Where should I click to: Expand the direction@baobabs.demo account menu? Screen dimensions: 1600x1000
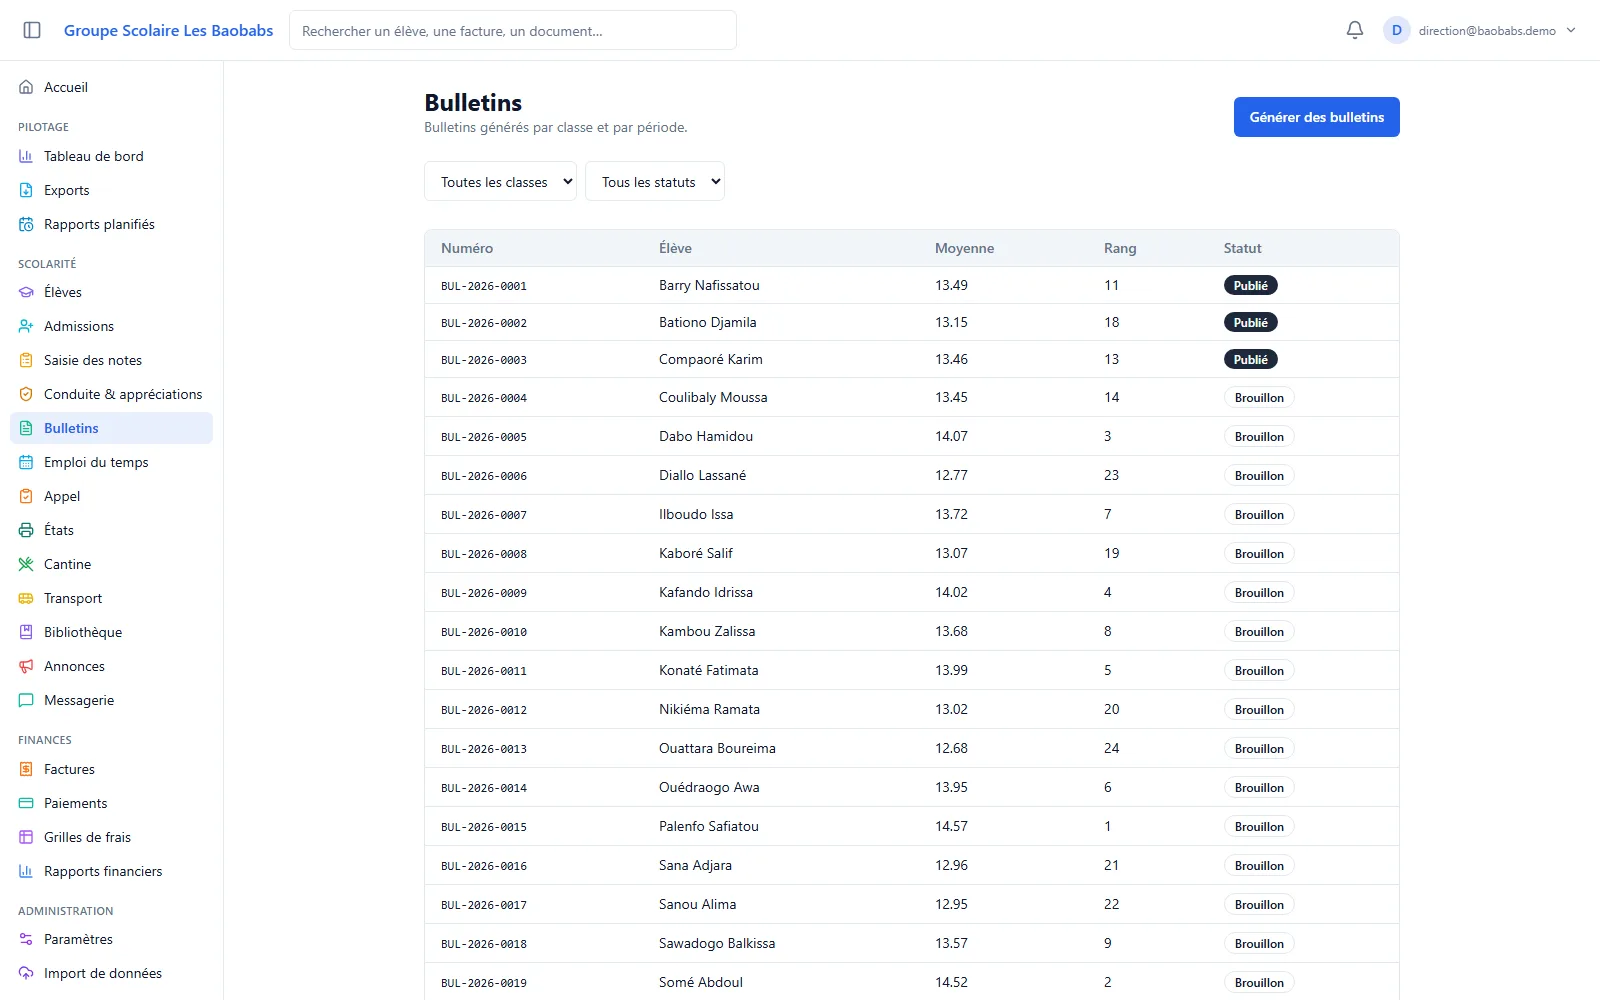(x=1480, y=30)
